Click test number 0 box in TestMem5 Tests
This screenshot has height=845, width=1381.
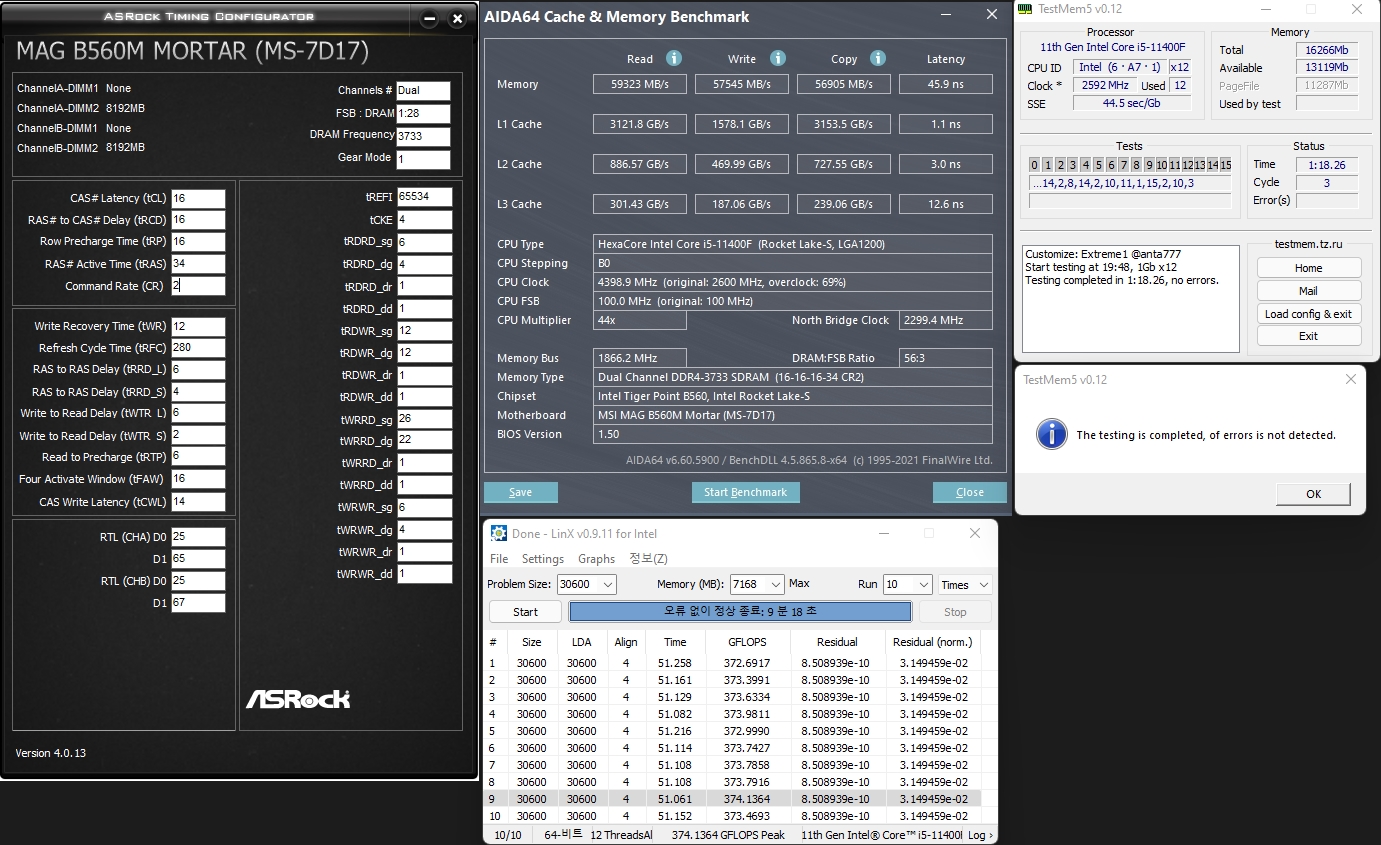pos(1035,165)
